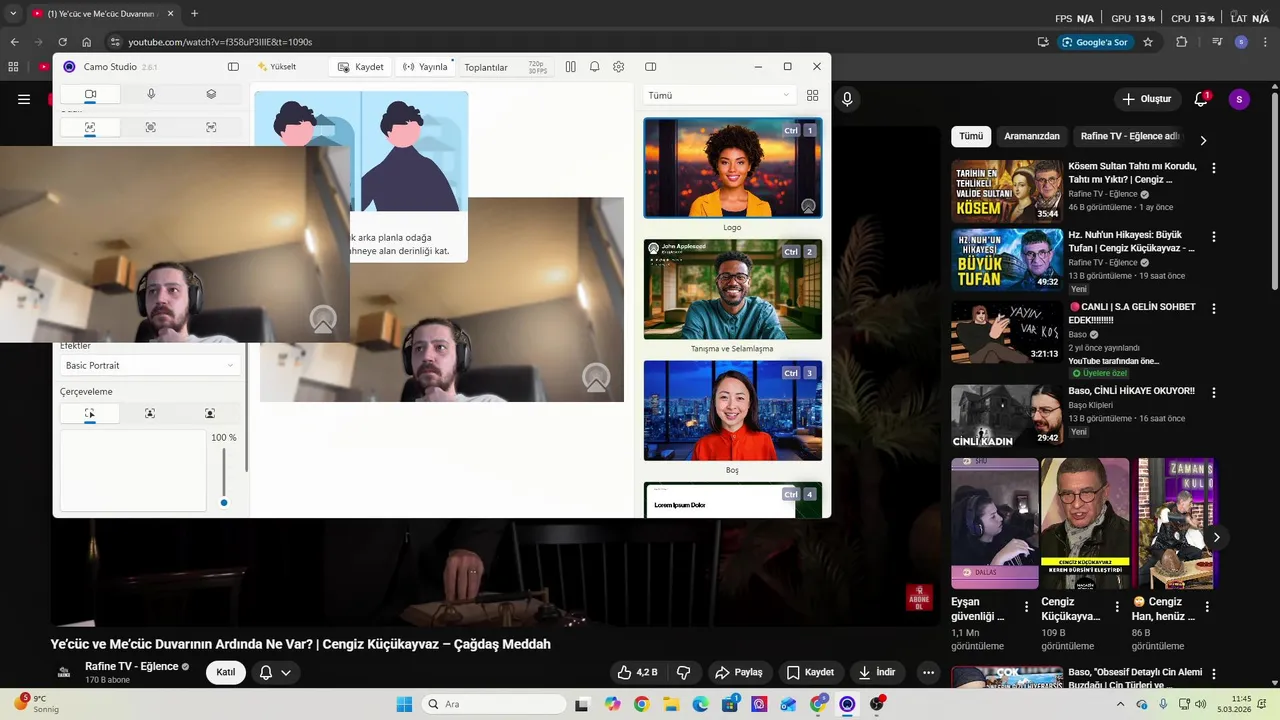Reload the browser page
Image resolution: width=1280 pixels, height=720 pixels.
62,42
